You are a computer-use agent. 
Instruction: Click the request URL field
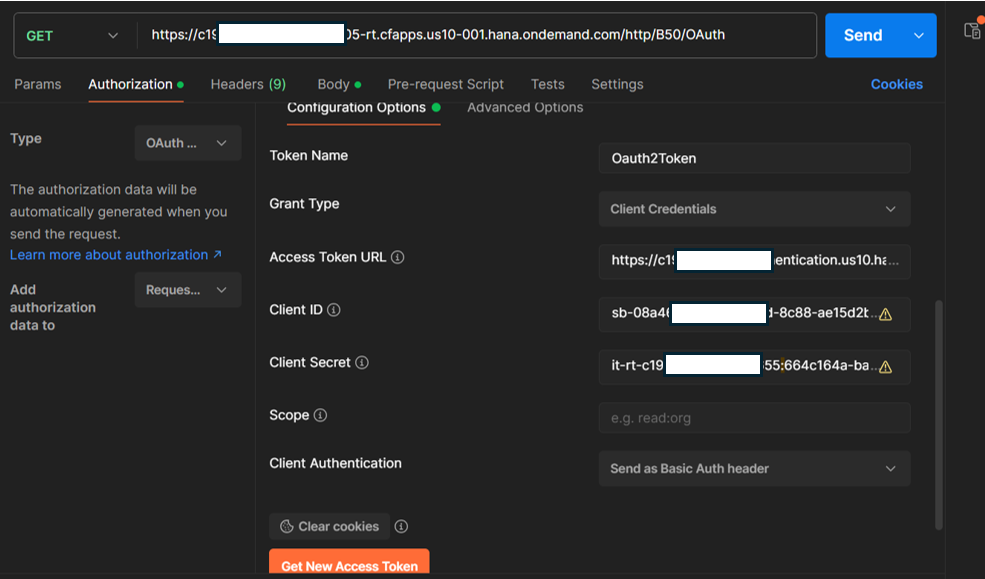[x=476, y=35]
